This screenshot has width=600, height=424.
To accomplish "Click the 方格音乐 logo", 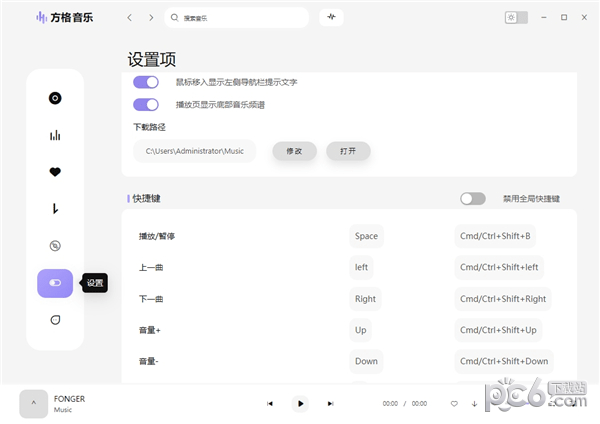I will 64,17.
